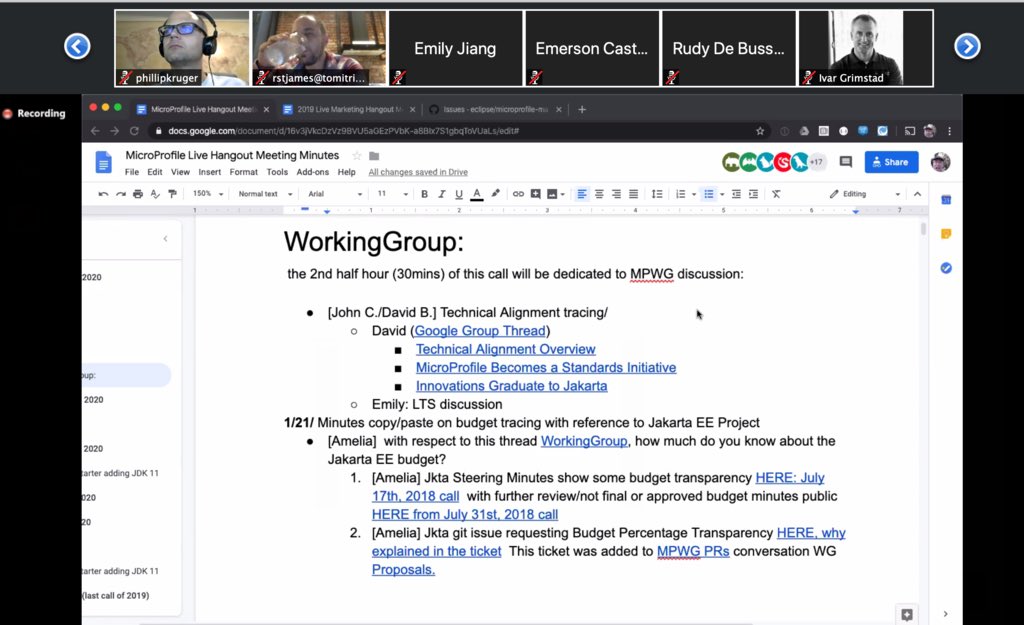The image size is (1024, 625).
Task: Click the move to folder icon
Action: [x=374, y=155]
